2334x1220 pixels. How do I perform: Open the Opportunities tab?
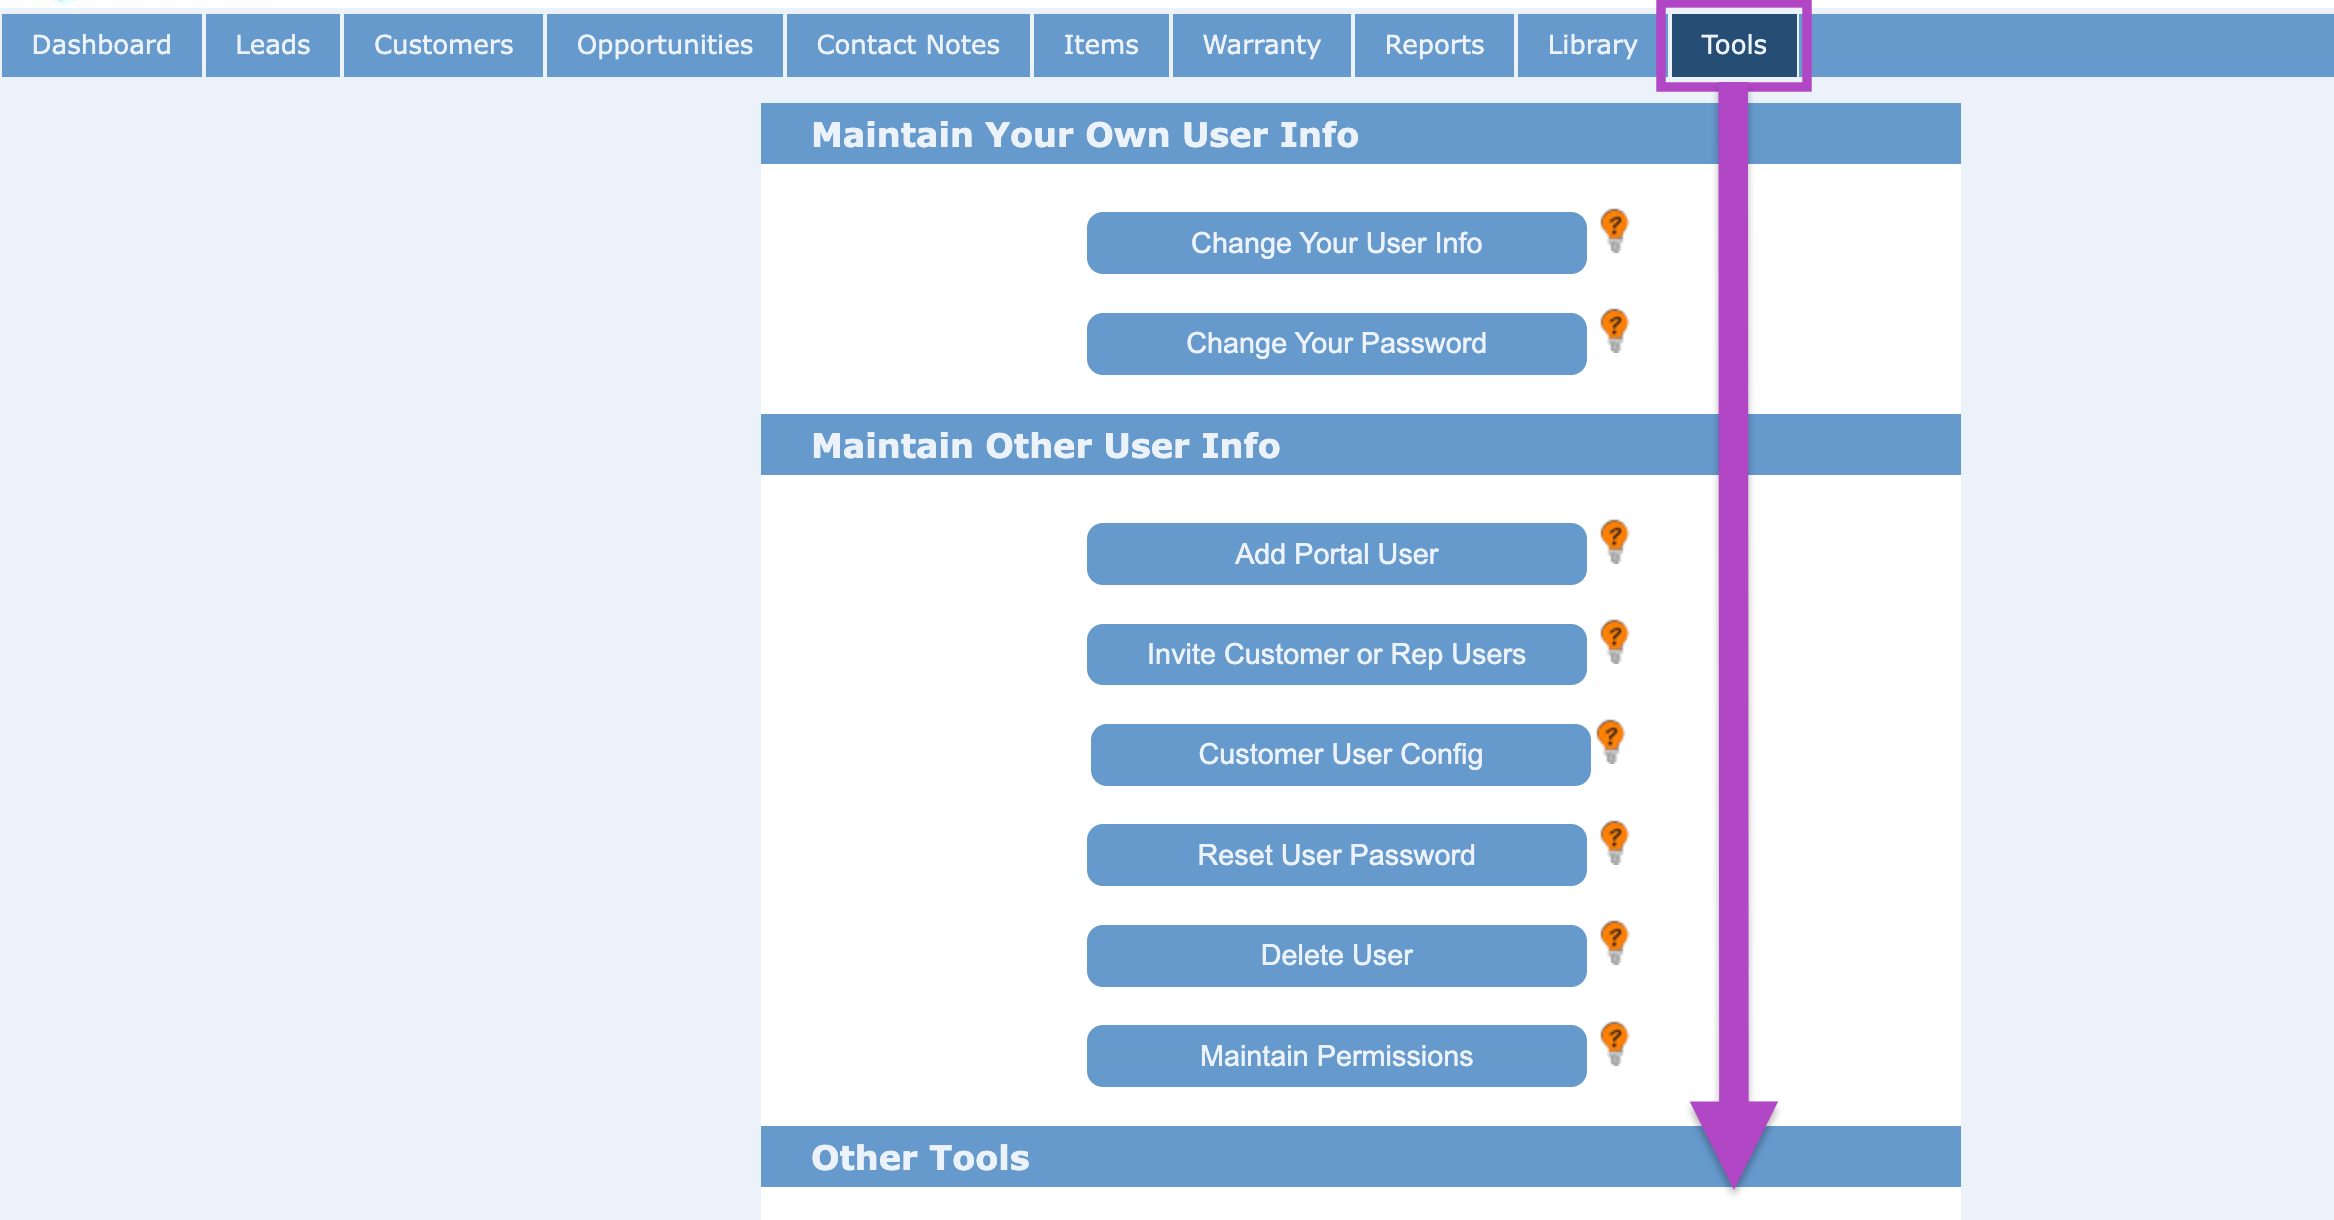[x=664, y=45]
